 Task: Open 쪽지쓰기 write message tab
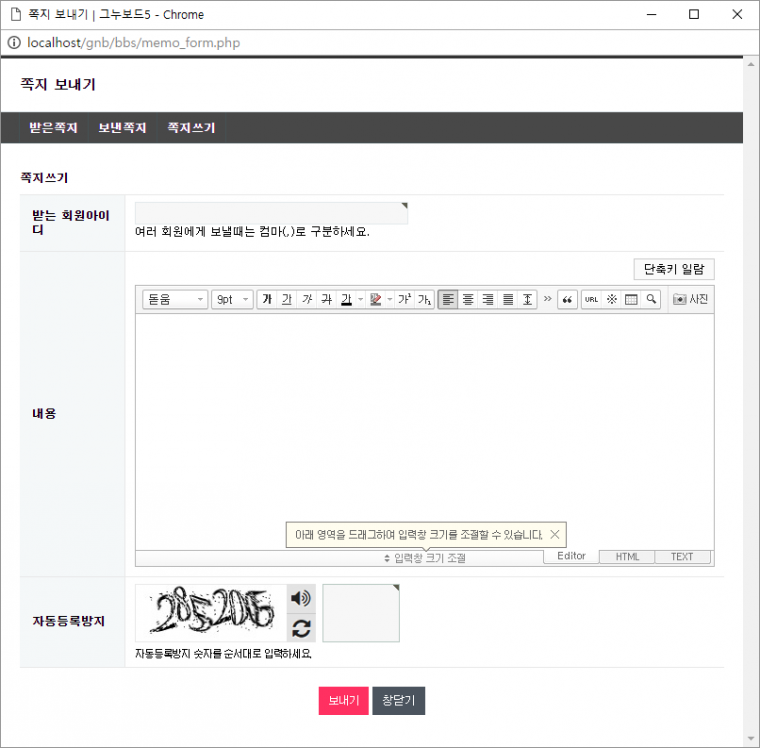click(x=191, y=127)
